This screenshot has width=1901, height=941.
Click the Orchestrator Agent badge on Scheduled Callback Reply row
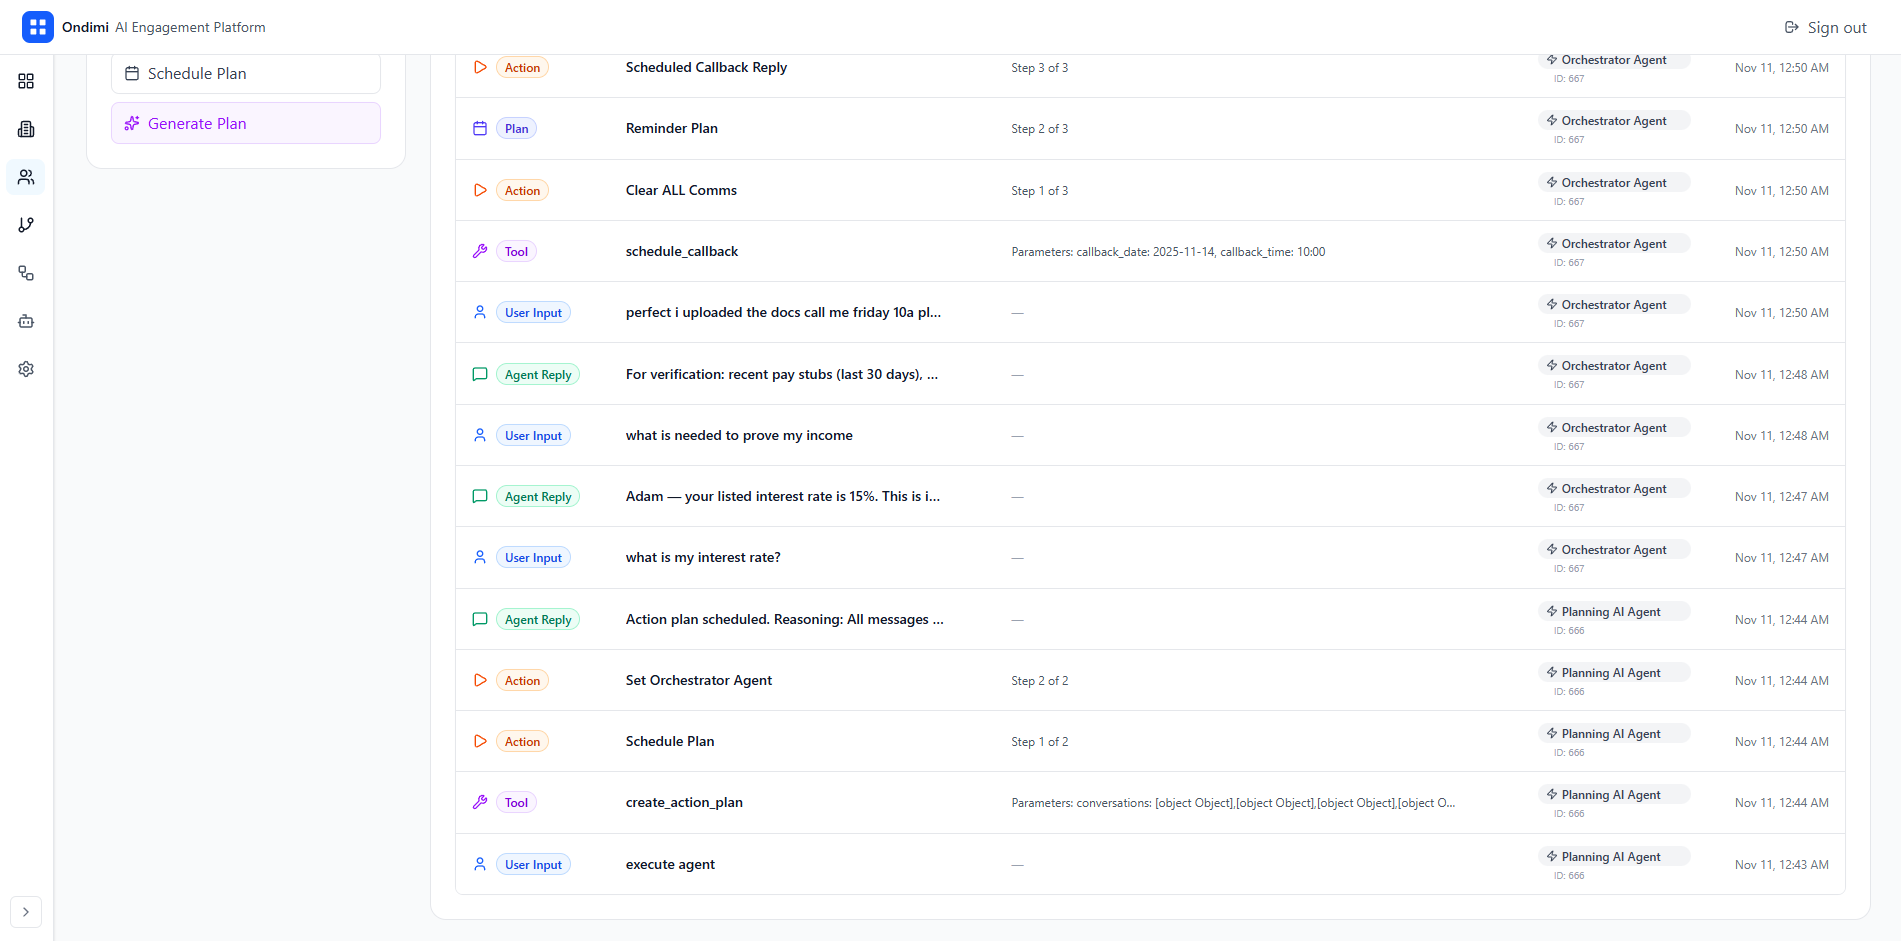(1614, 60)
